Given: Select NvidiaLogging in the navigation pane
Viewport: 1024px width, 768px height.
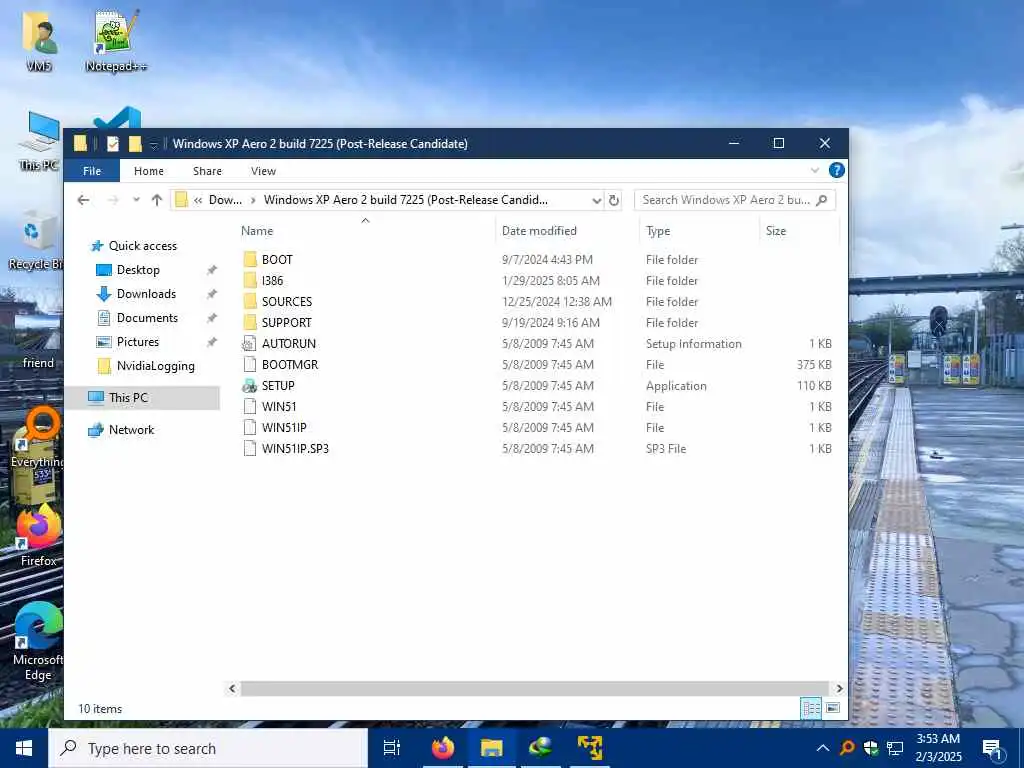Looking at the screenshot, I should pyautogui.click(x=155, y=366).
